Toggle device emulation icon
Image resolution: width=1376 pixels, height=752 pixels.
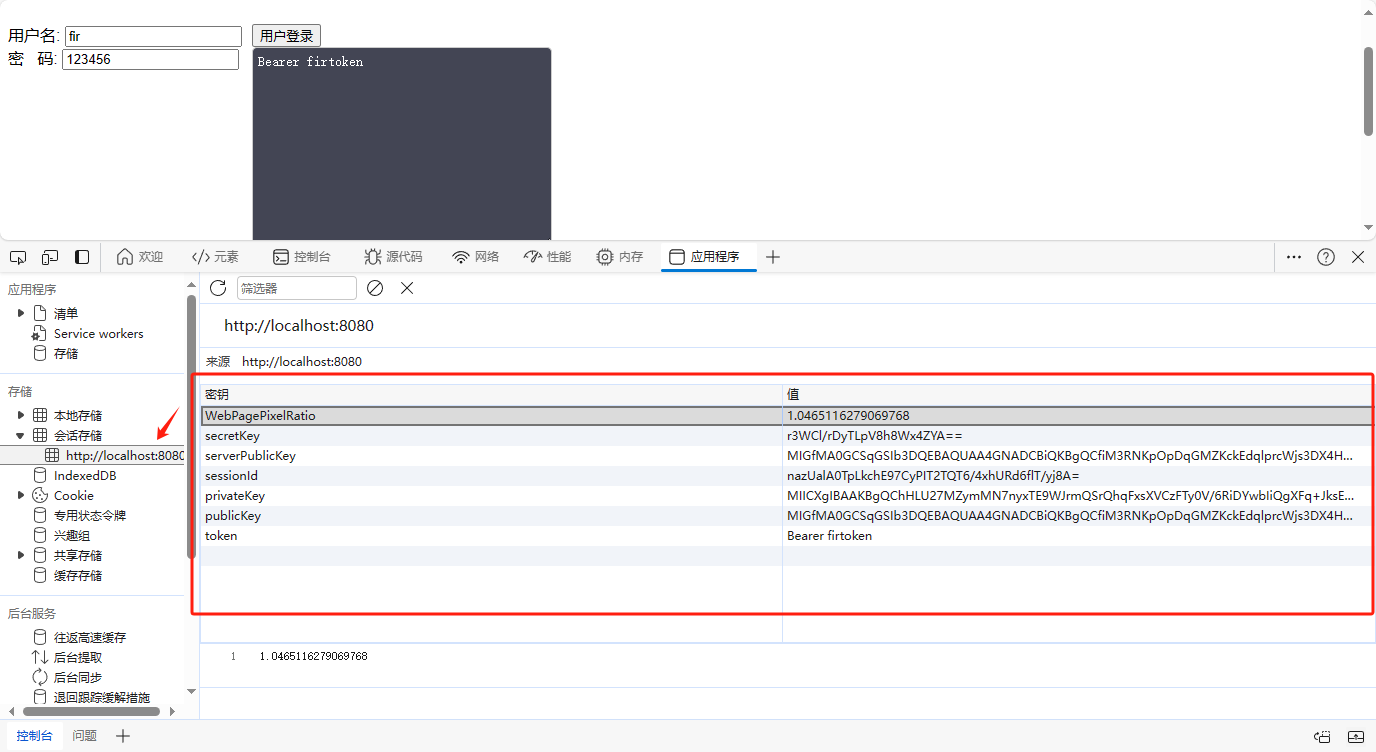[50, 257]
